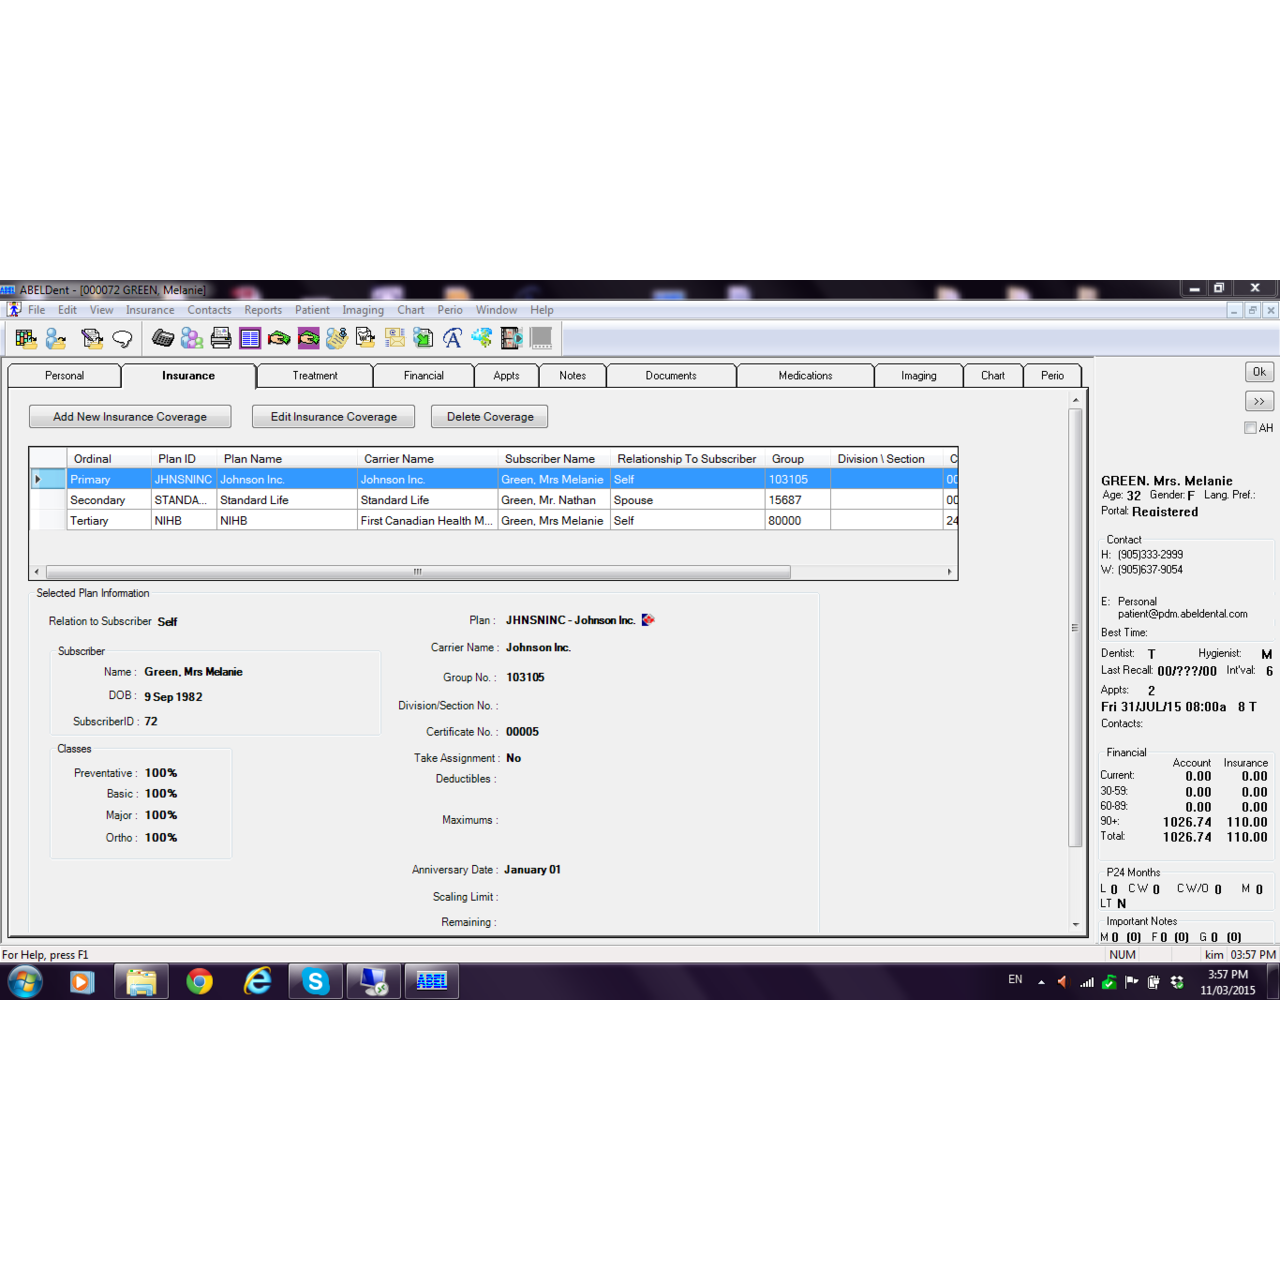Image resolution: width=1280 pixels, height=1280 pixels.
Task: Open the Insurance menu in the menu bar
Action: (x=150, y=310)
